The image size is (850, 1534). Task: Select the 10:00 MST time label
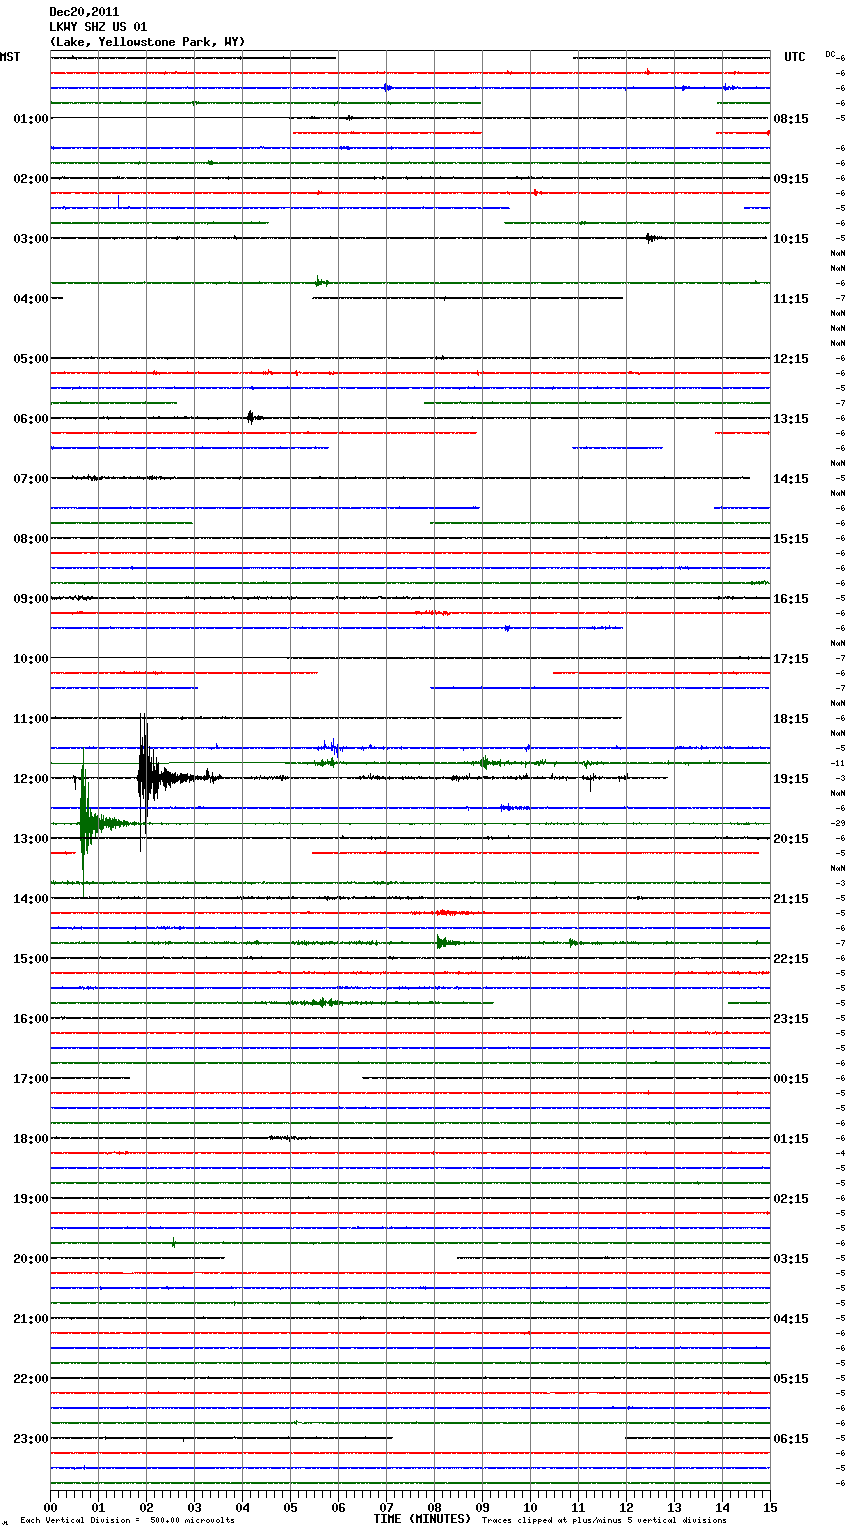[x=31, y=659]
